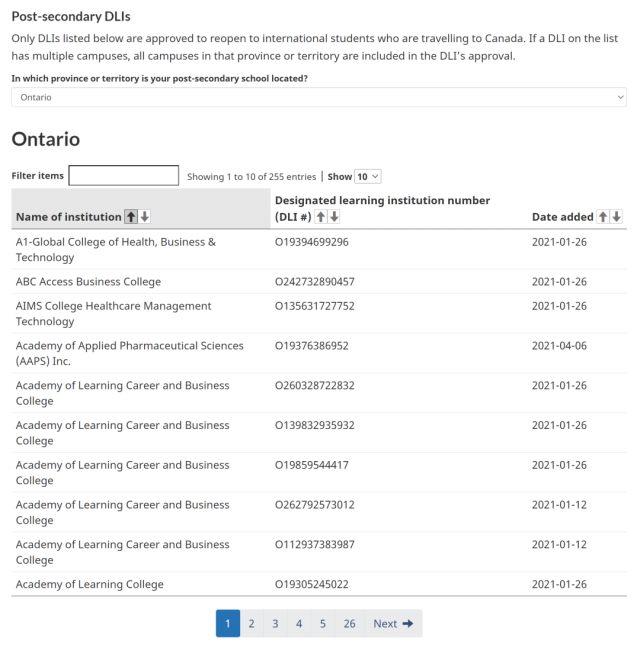Screen dimensions: 640x648
Task: Click DLI number O135631727752
Action: [315, 306]
